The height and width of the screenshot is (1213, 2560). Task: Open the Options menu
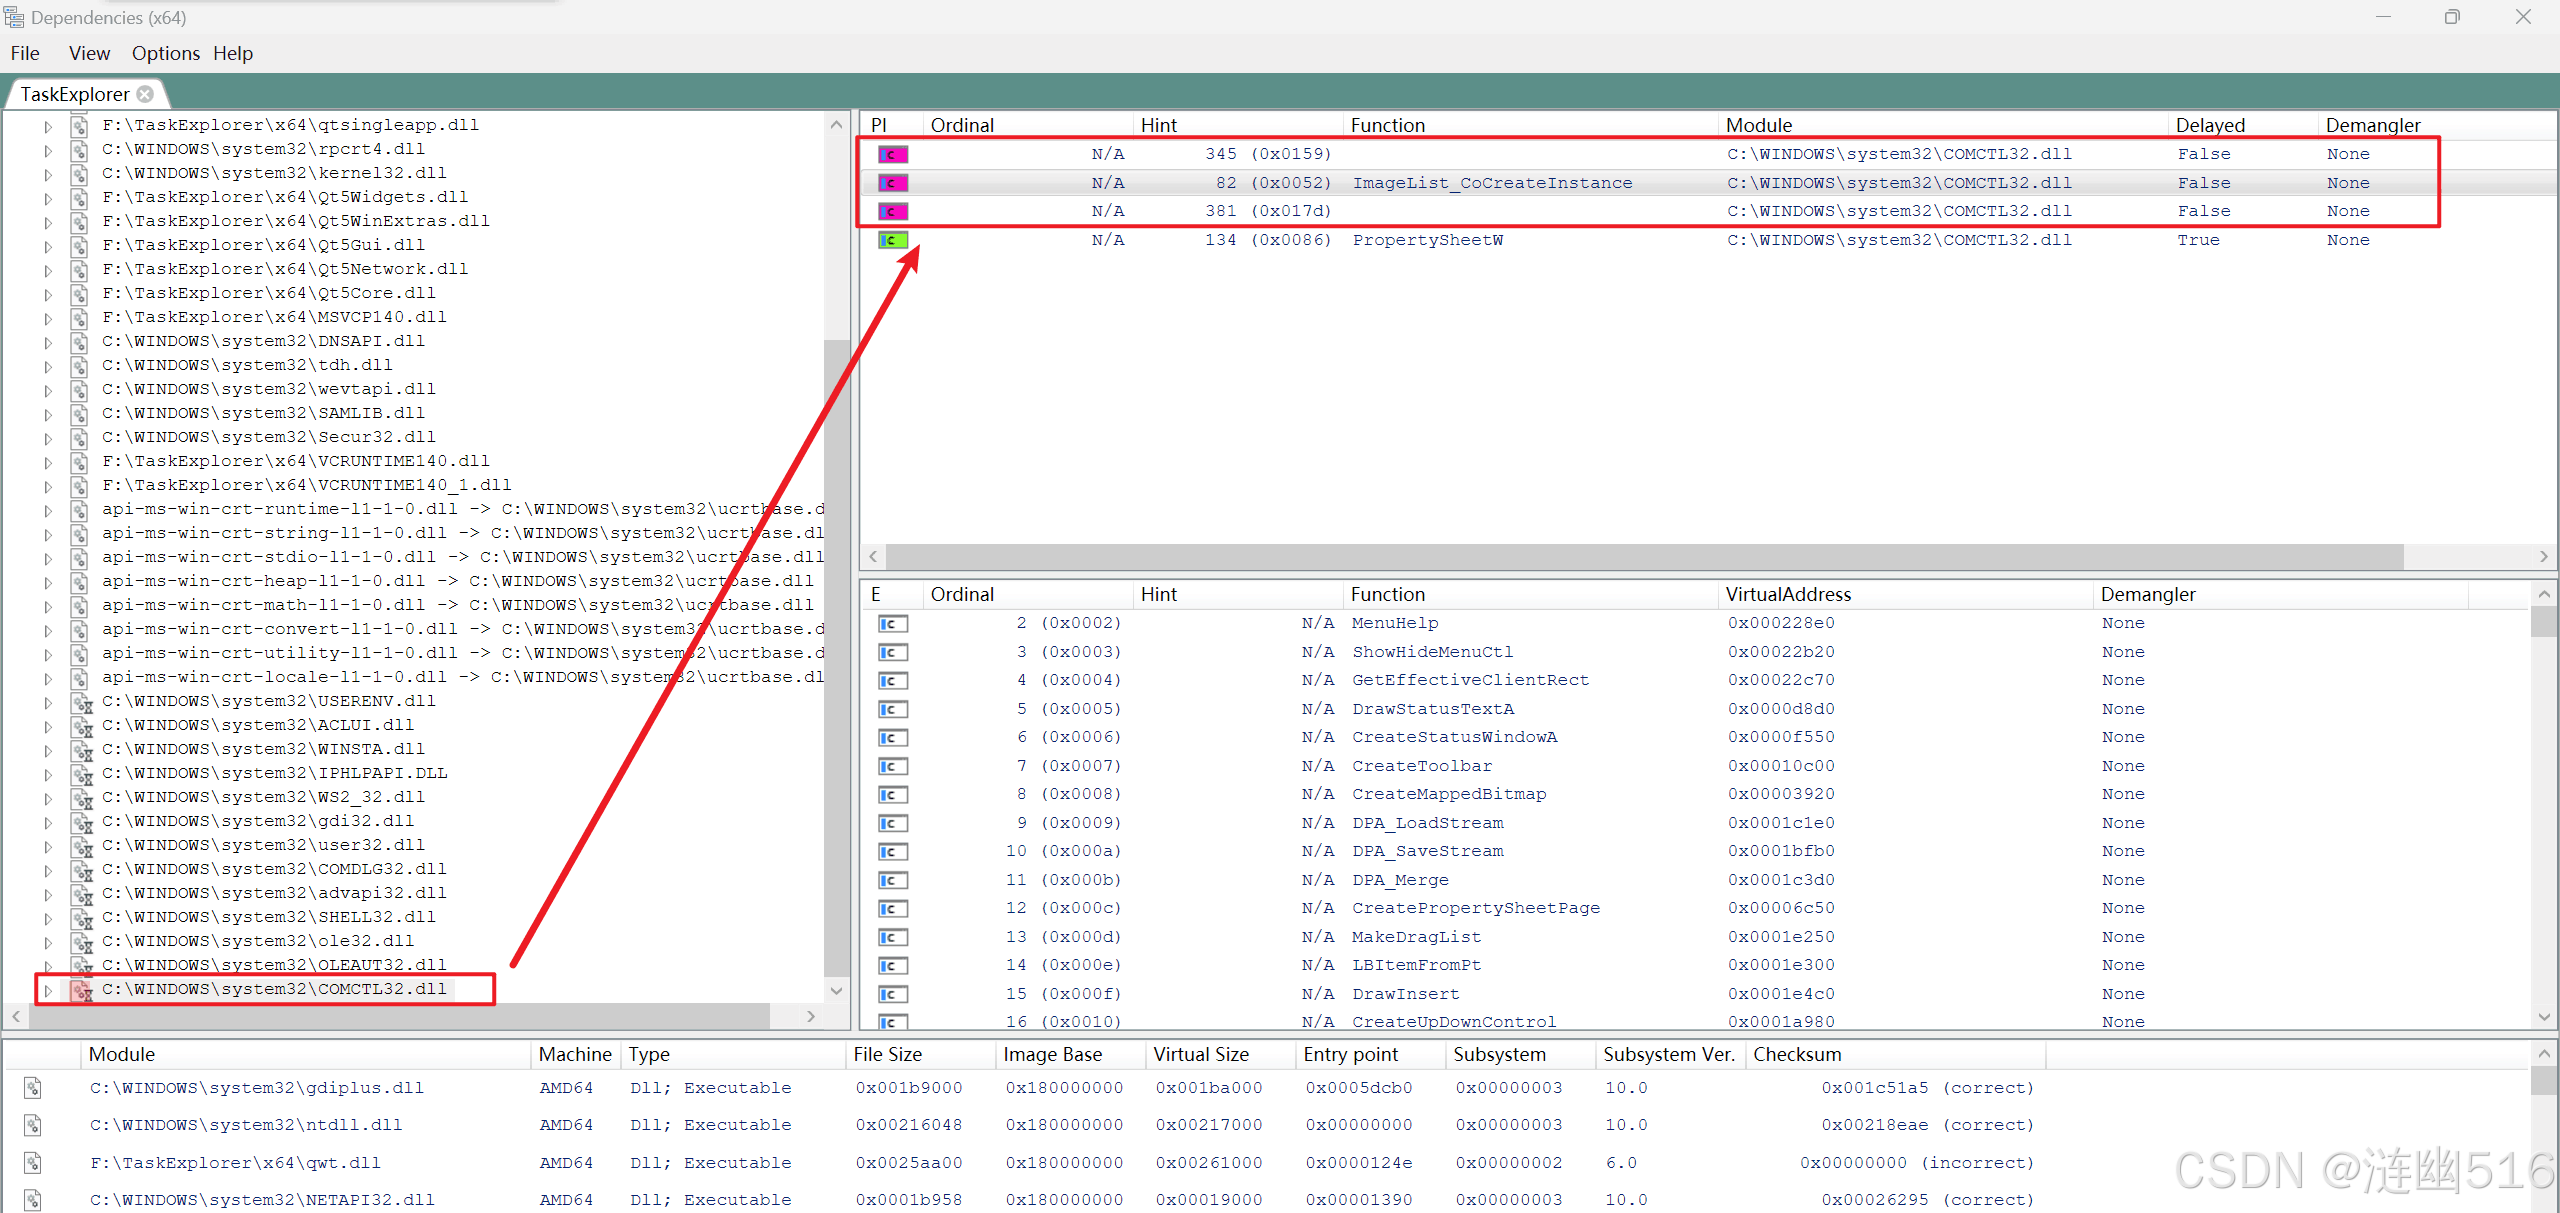[x=165, y=53]
